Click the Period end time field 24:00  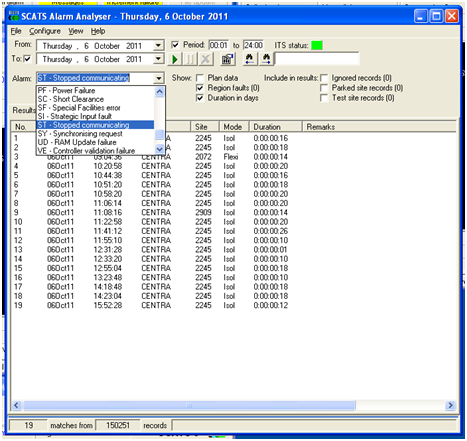tap(253, 45)
